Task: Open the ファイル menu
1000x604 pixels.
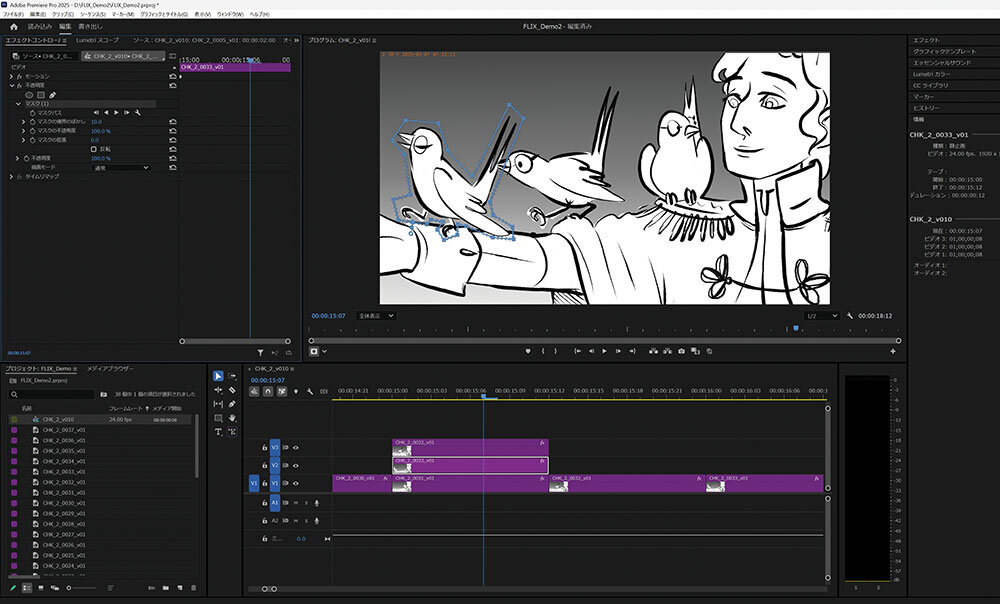Action: [13, 13]
